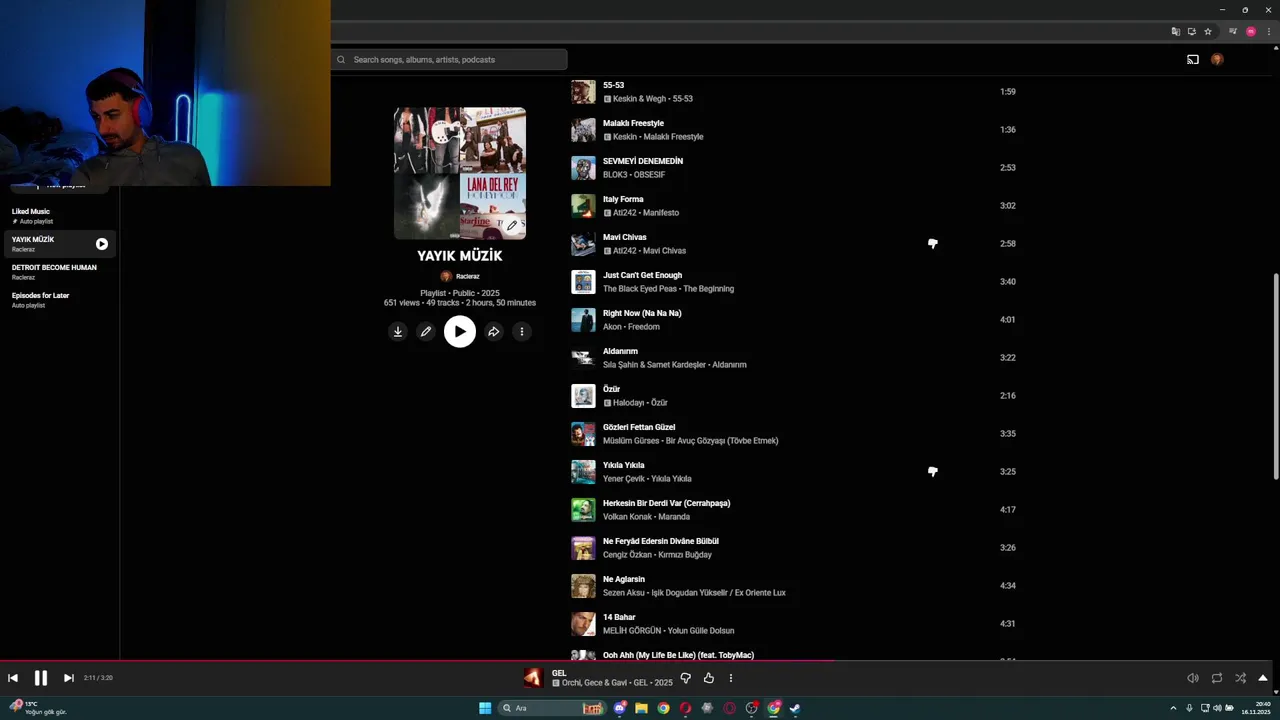Click the search magnifier icon

pyautogui.click(x=341, y=60)
